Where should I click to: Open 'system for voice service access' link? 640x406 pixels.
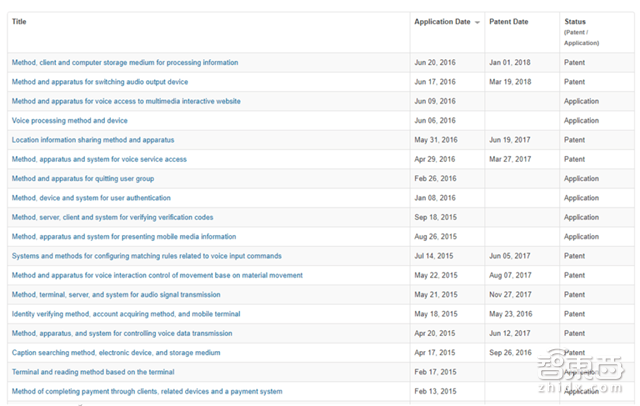pos(99,159)
